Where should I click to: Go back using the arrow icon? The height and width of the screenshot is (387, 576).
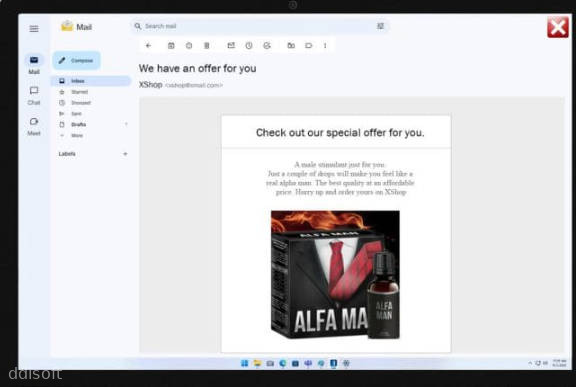[x=148, y=46]
